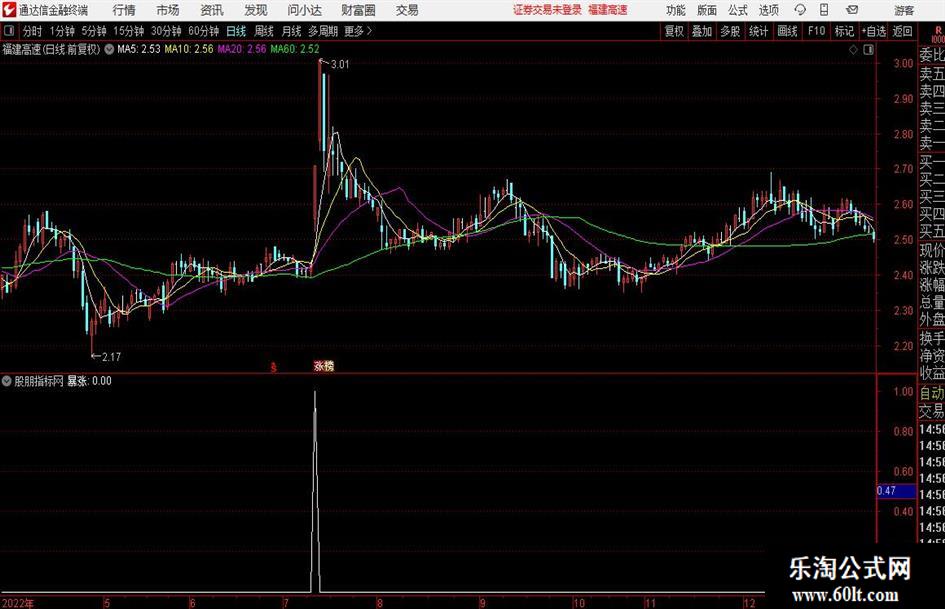
Task: Click the 返回 back button
Action: [x=902, y=31]
